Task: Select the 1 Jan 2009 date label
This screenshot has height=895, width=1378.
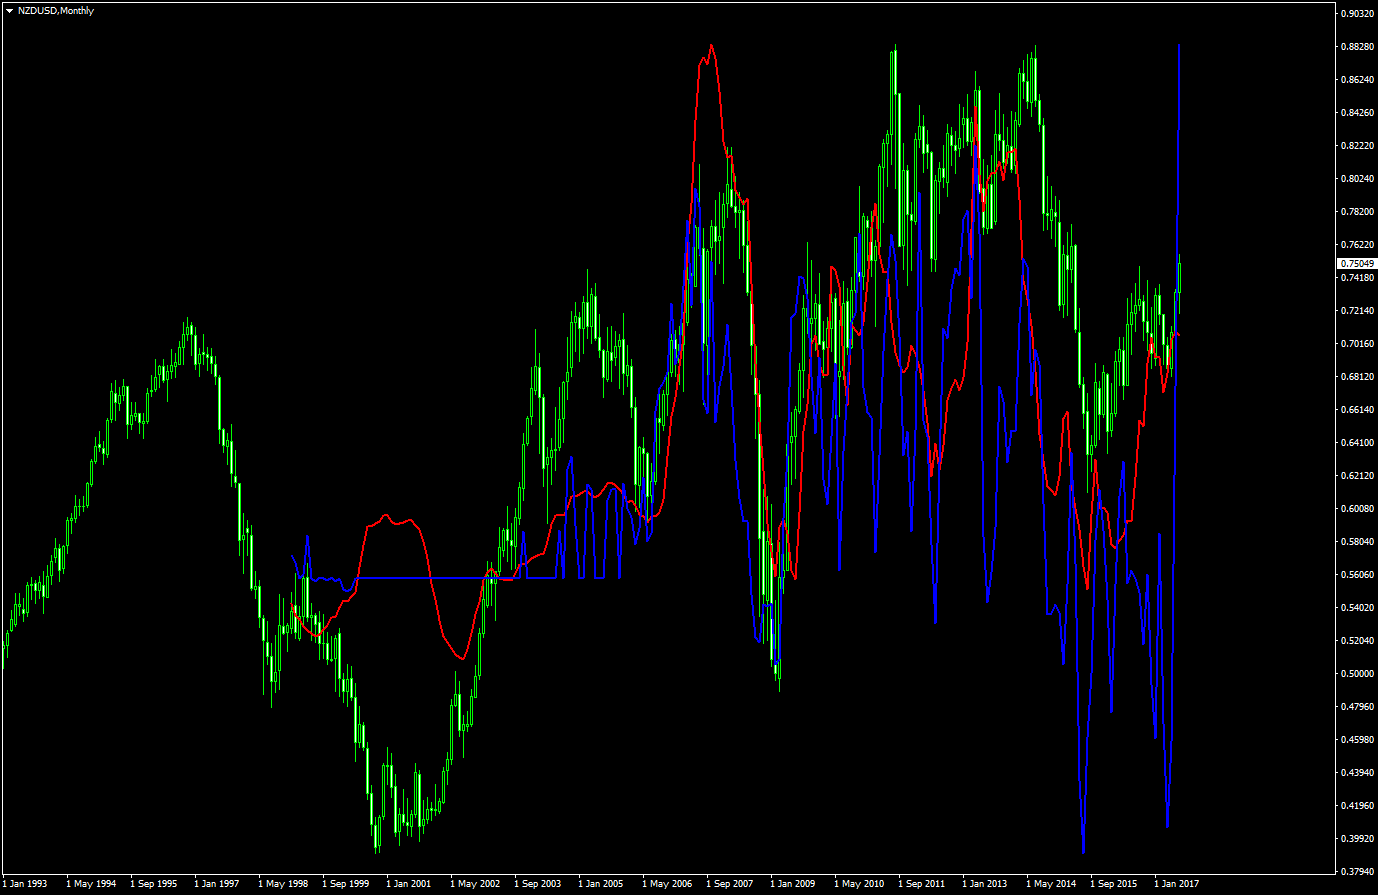Action: coord(794,884)
